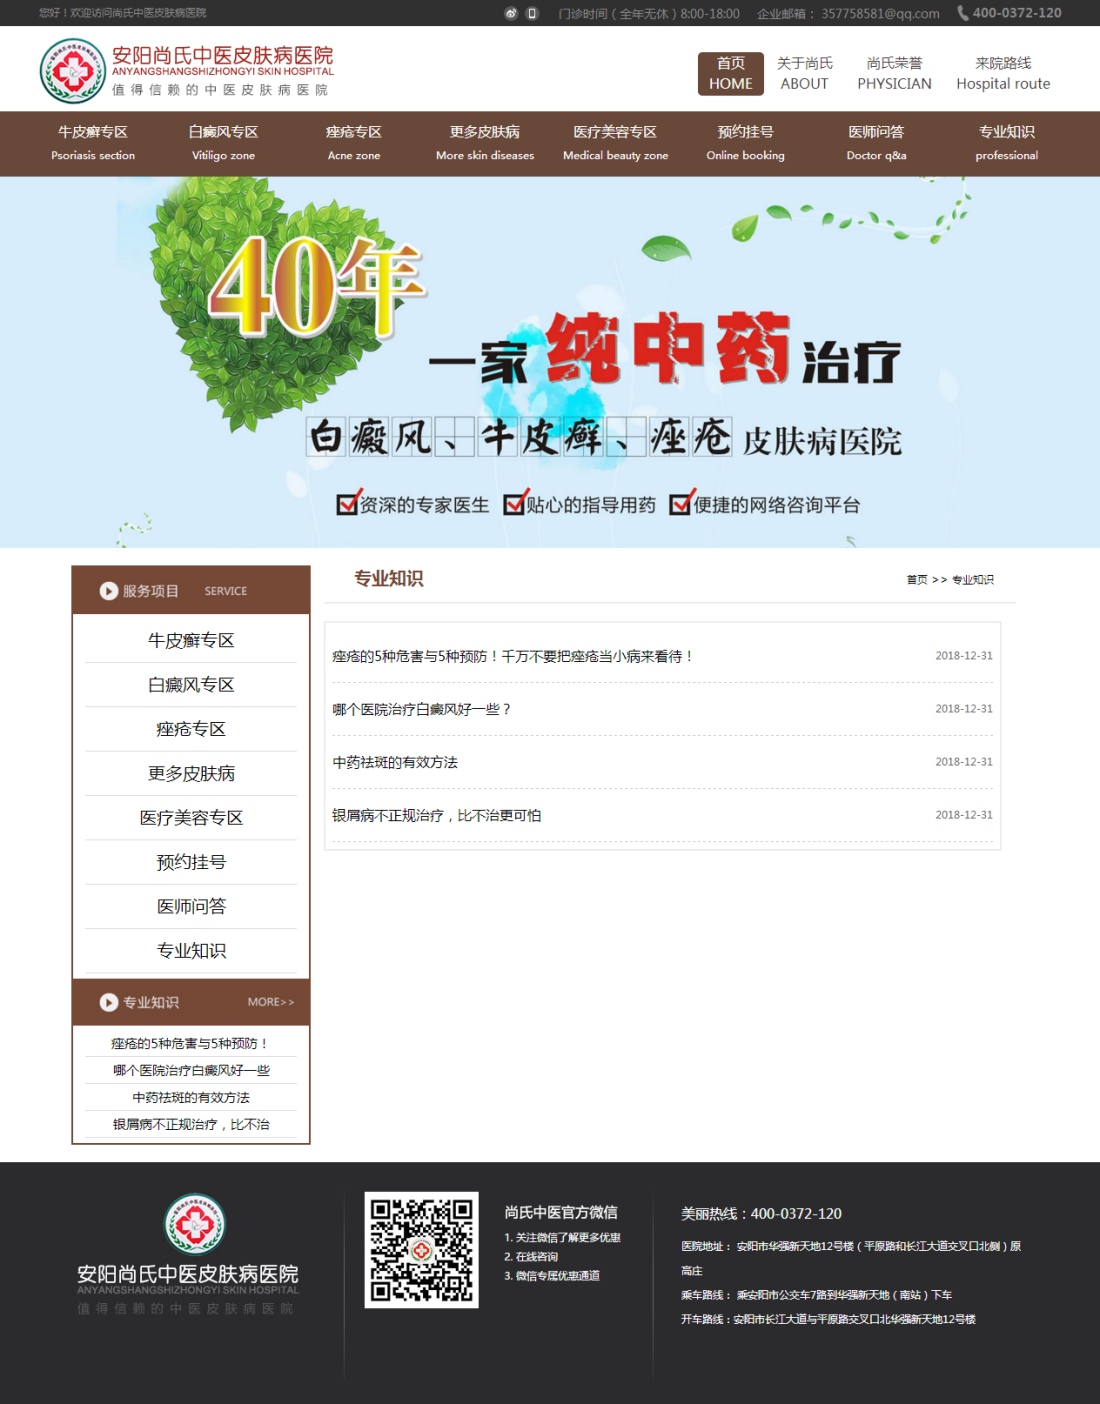Click the play icon beside 服务项目 SERVICE header
This screenshot has height=1404, width=1100.
[106, 591]
